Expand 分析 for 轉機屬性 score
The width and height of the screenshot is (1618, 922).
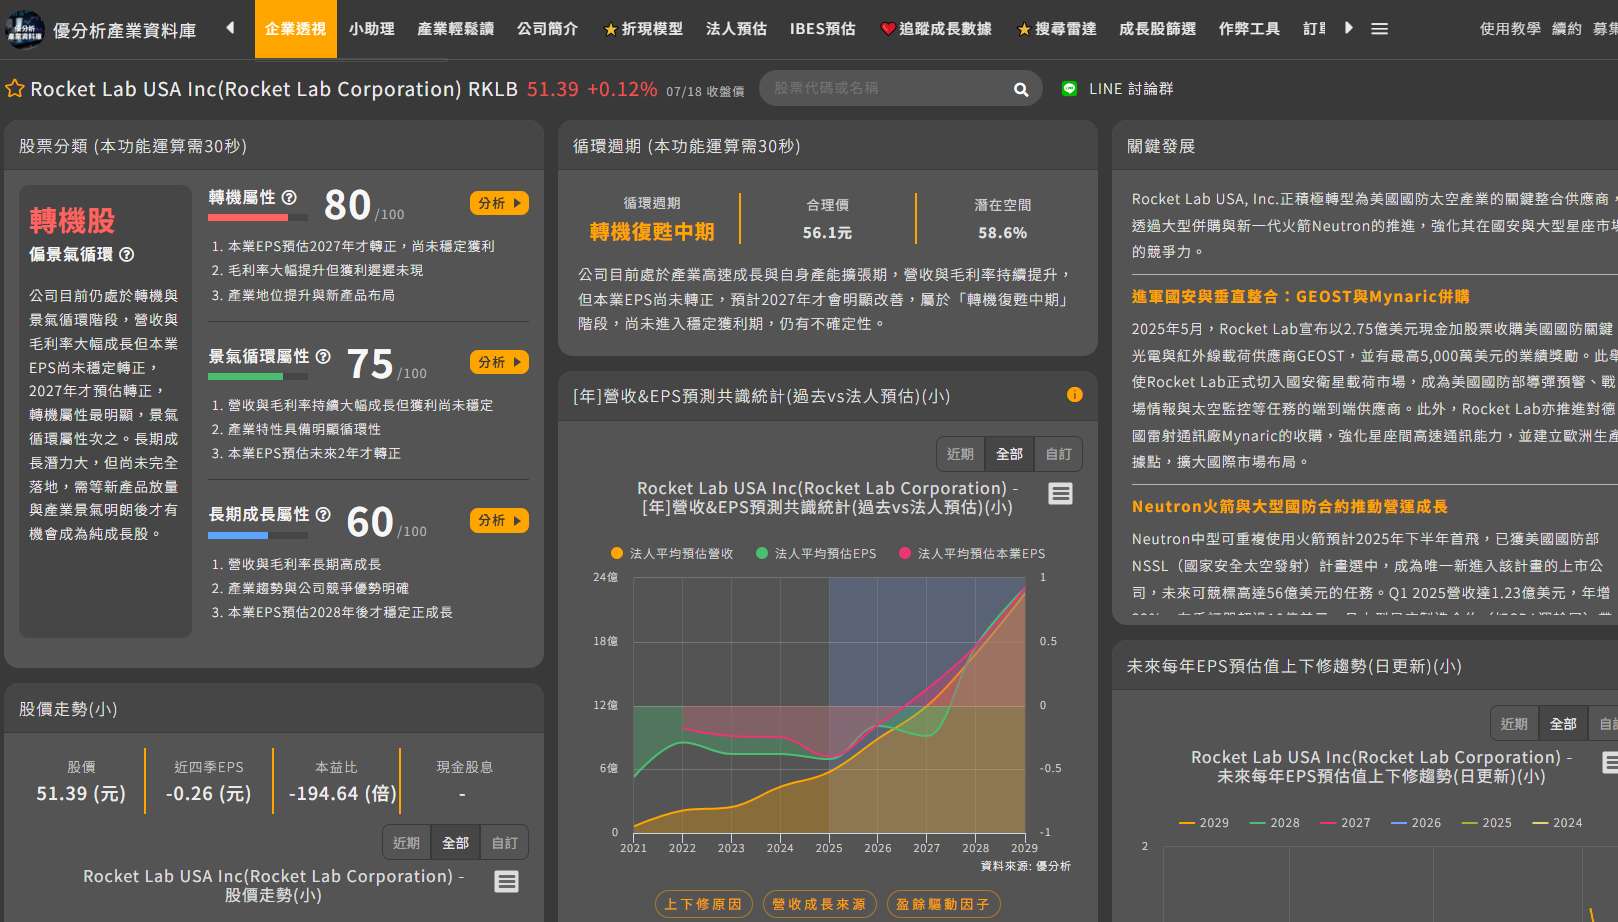point(499,203)
